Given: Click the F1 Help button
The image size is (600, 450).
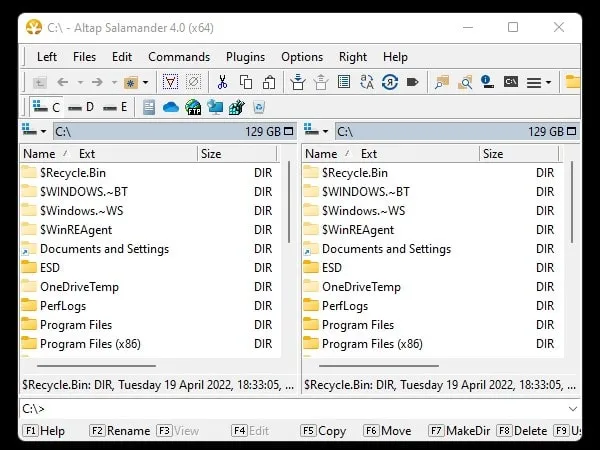Looking at the screenshot, I should point(44,431).
